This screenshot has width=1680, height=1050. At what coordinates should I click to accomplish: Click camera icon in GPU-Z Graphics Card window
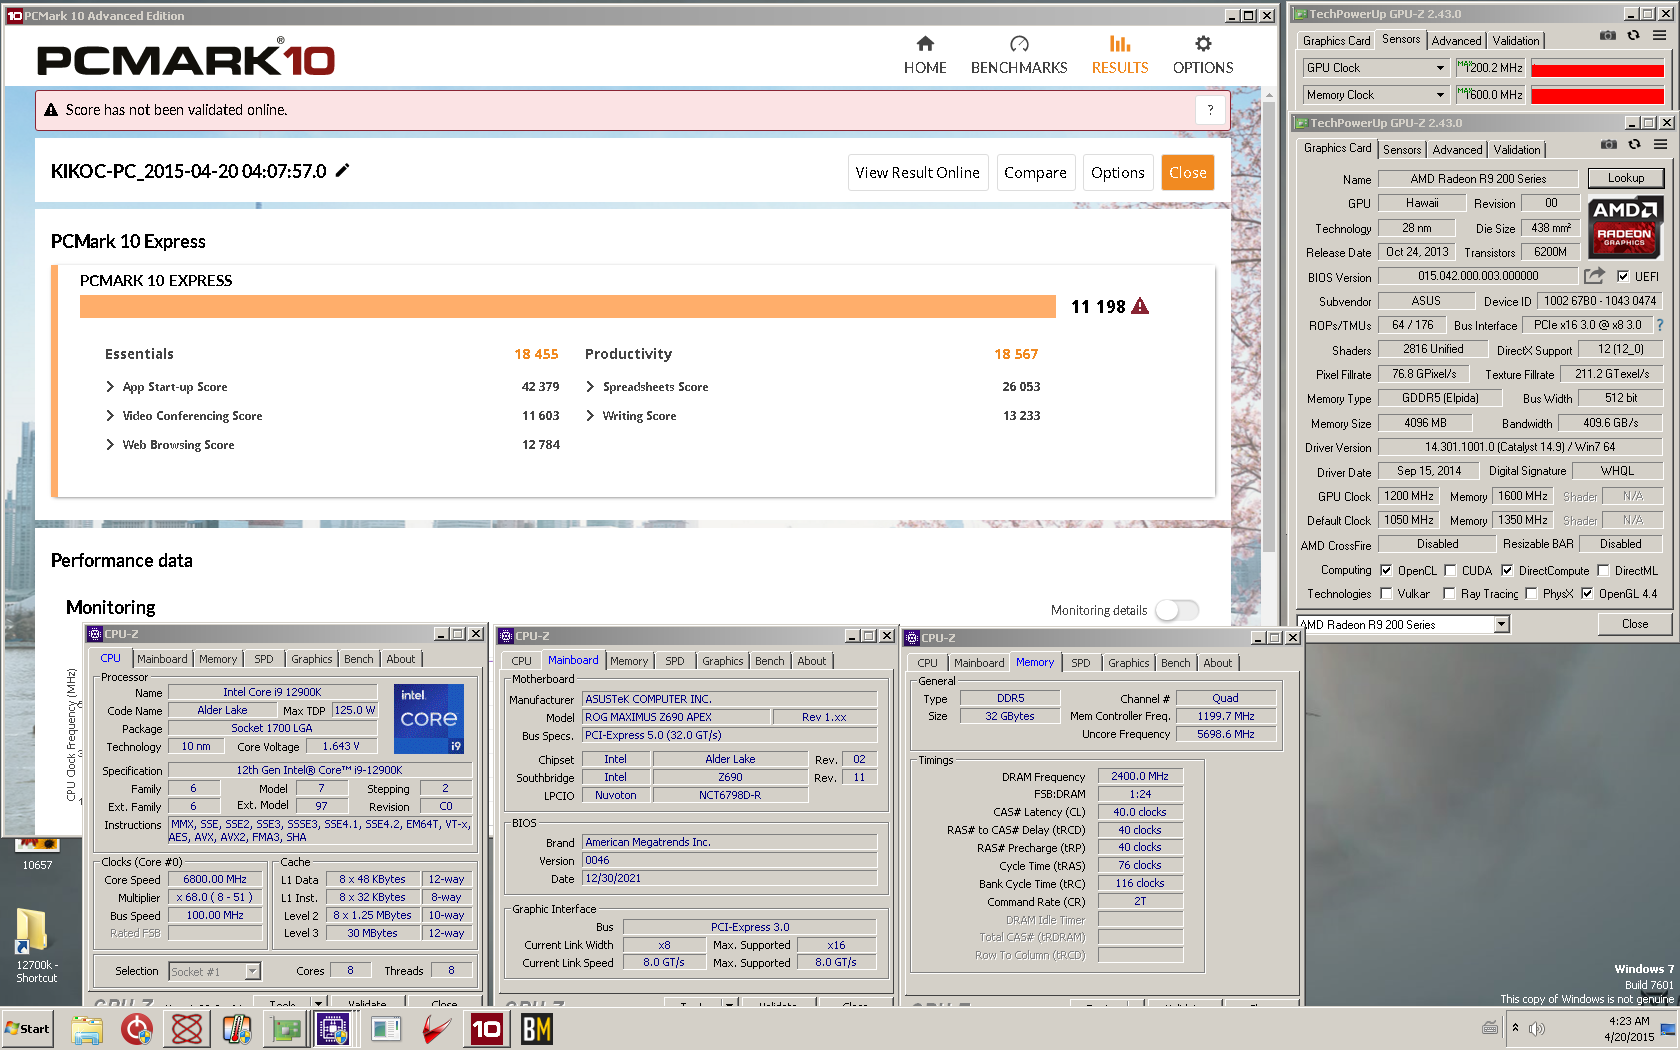(1608, 144)
